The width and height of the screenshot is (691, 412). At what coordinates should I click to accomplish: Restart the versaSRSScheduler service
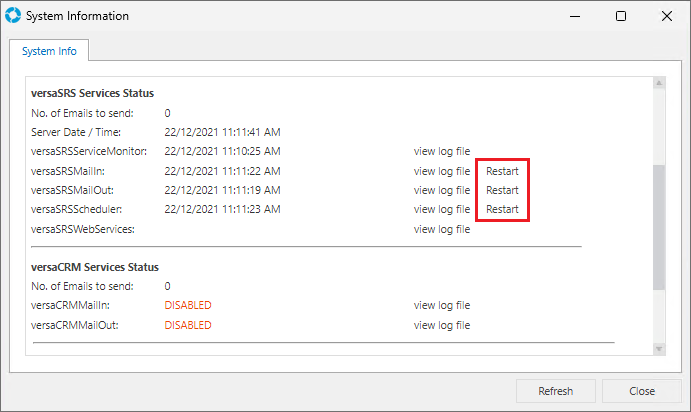tap(502, 210)
